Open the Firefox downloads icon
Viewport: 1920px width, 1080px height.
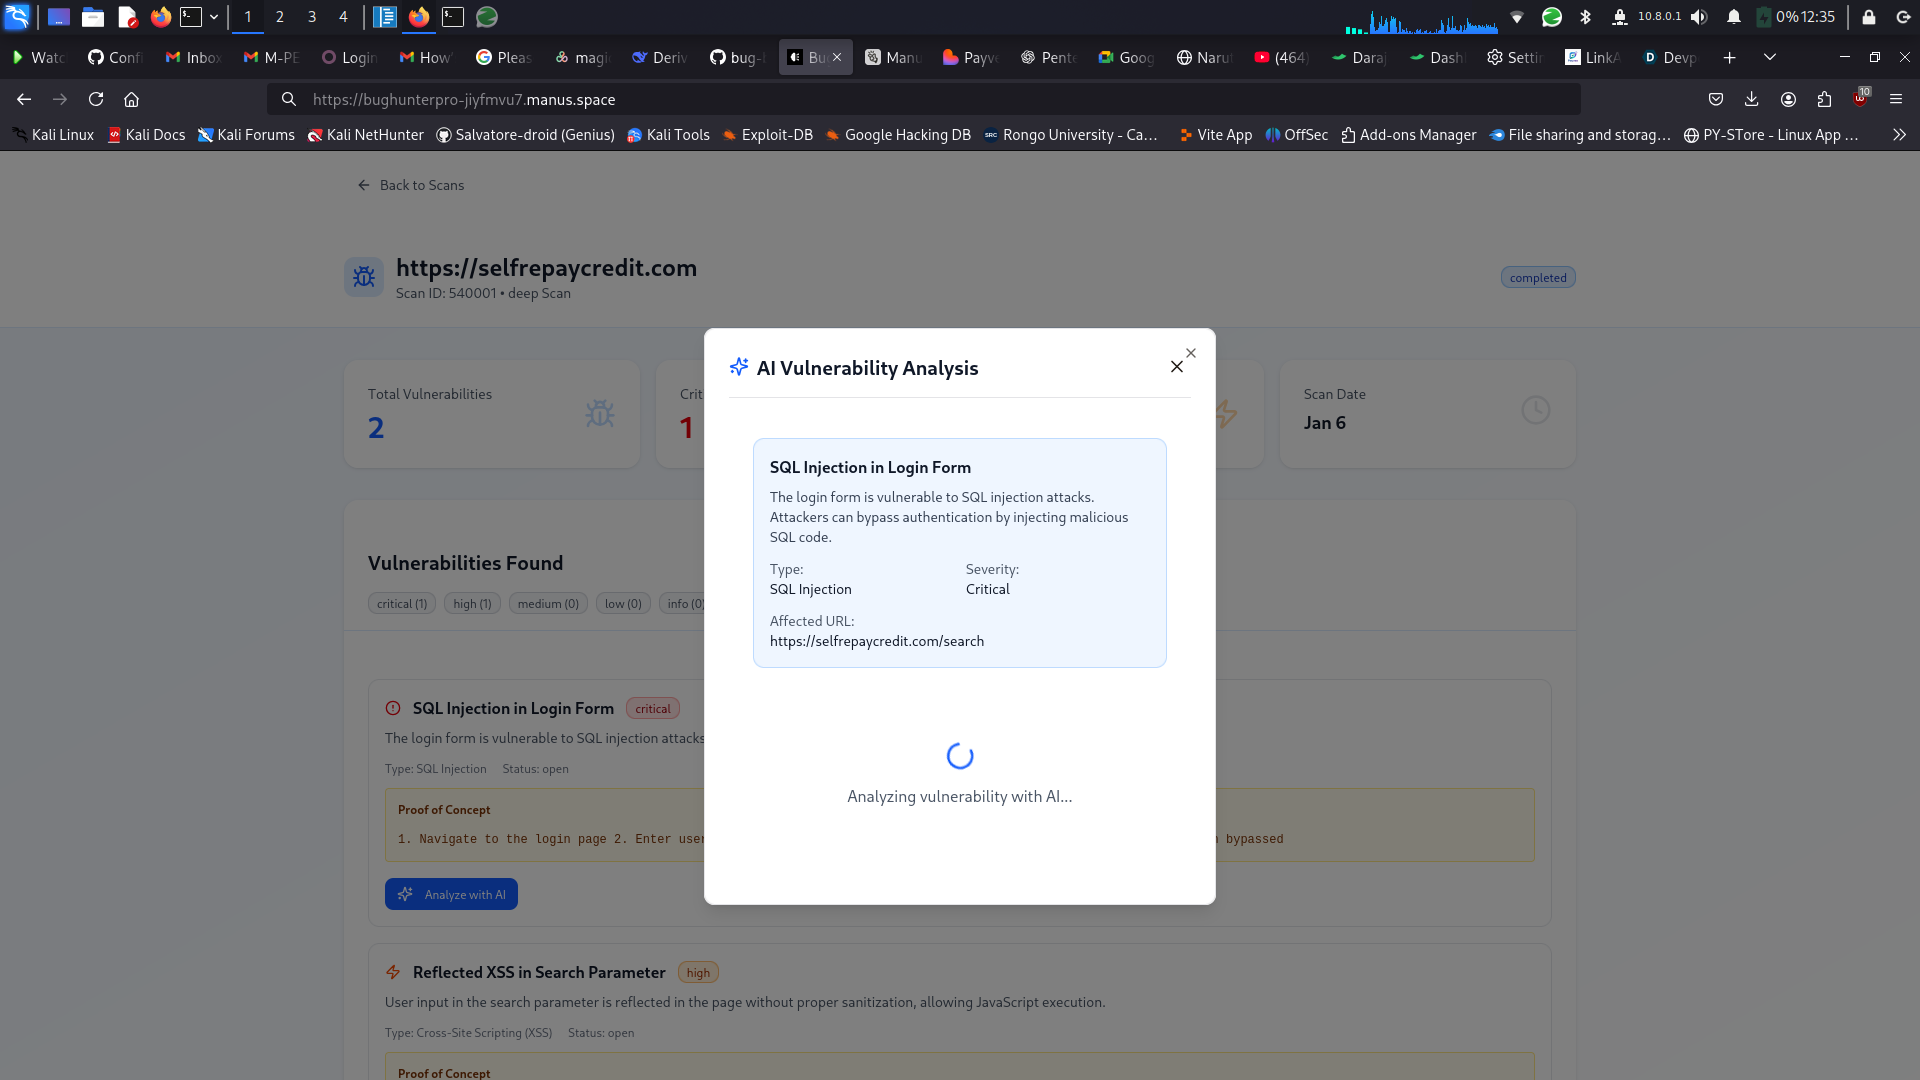pos(1752,99)
